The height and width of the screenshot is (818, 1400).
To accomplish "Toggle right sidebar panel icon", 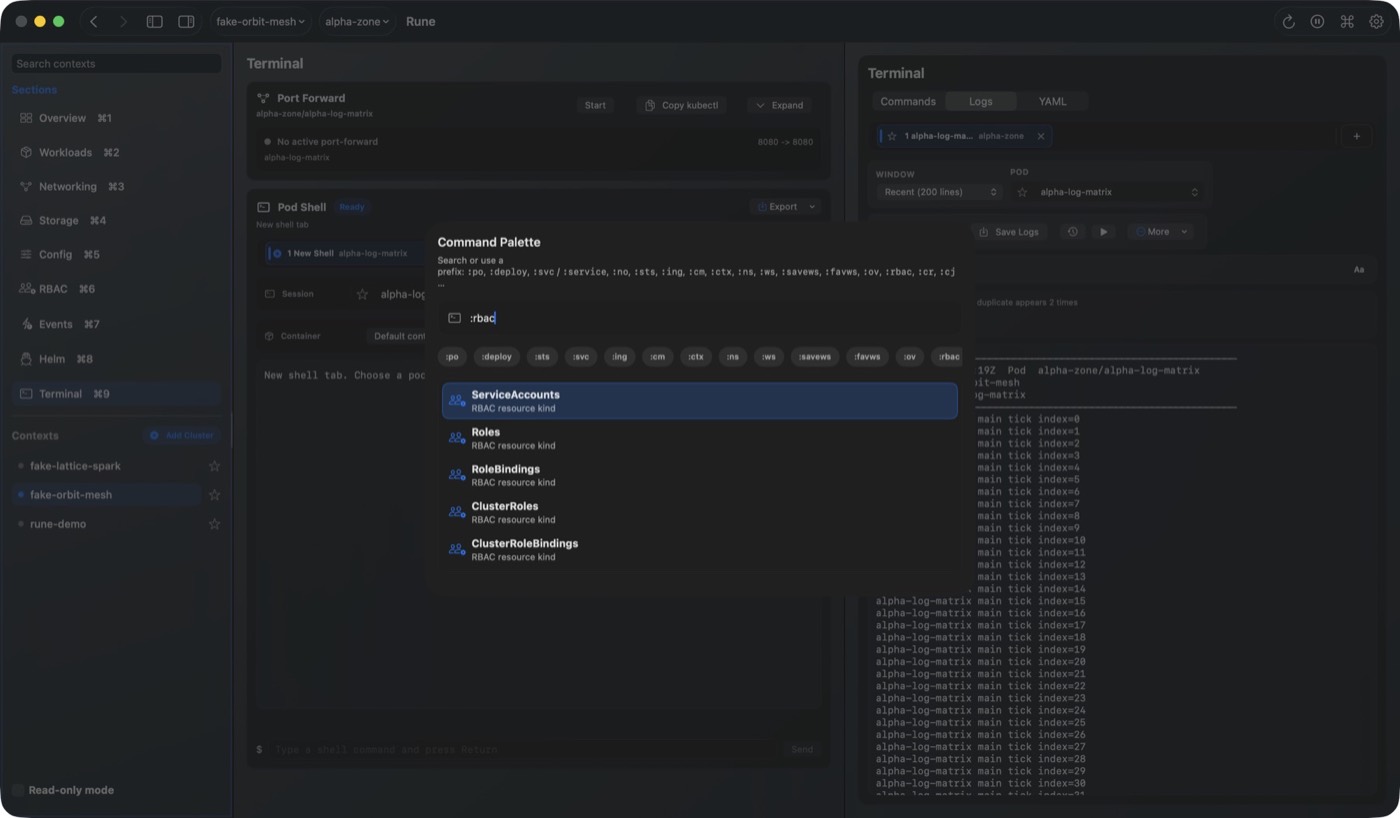I will coord(186,21).
